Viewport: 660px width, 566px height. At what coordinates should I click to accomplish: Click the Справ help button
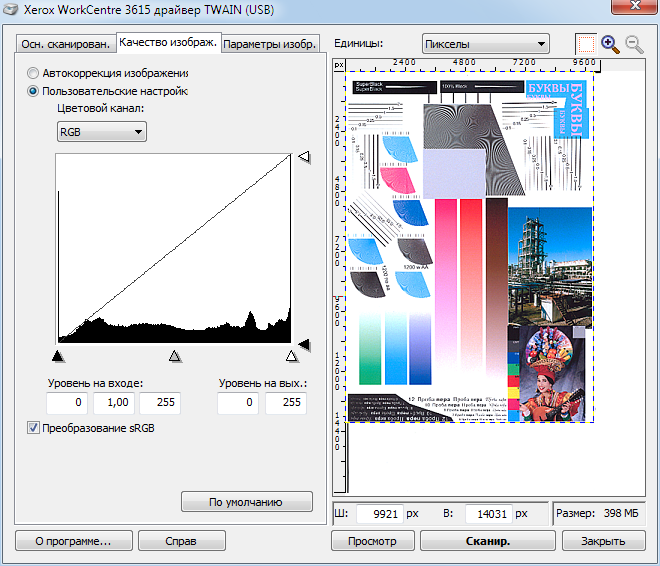(x=181, y=541)
